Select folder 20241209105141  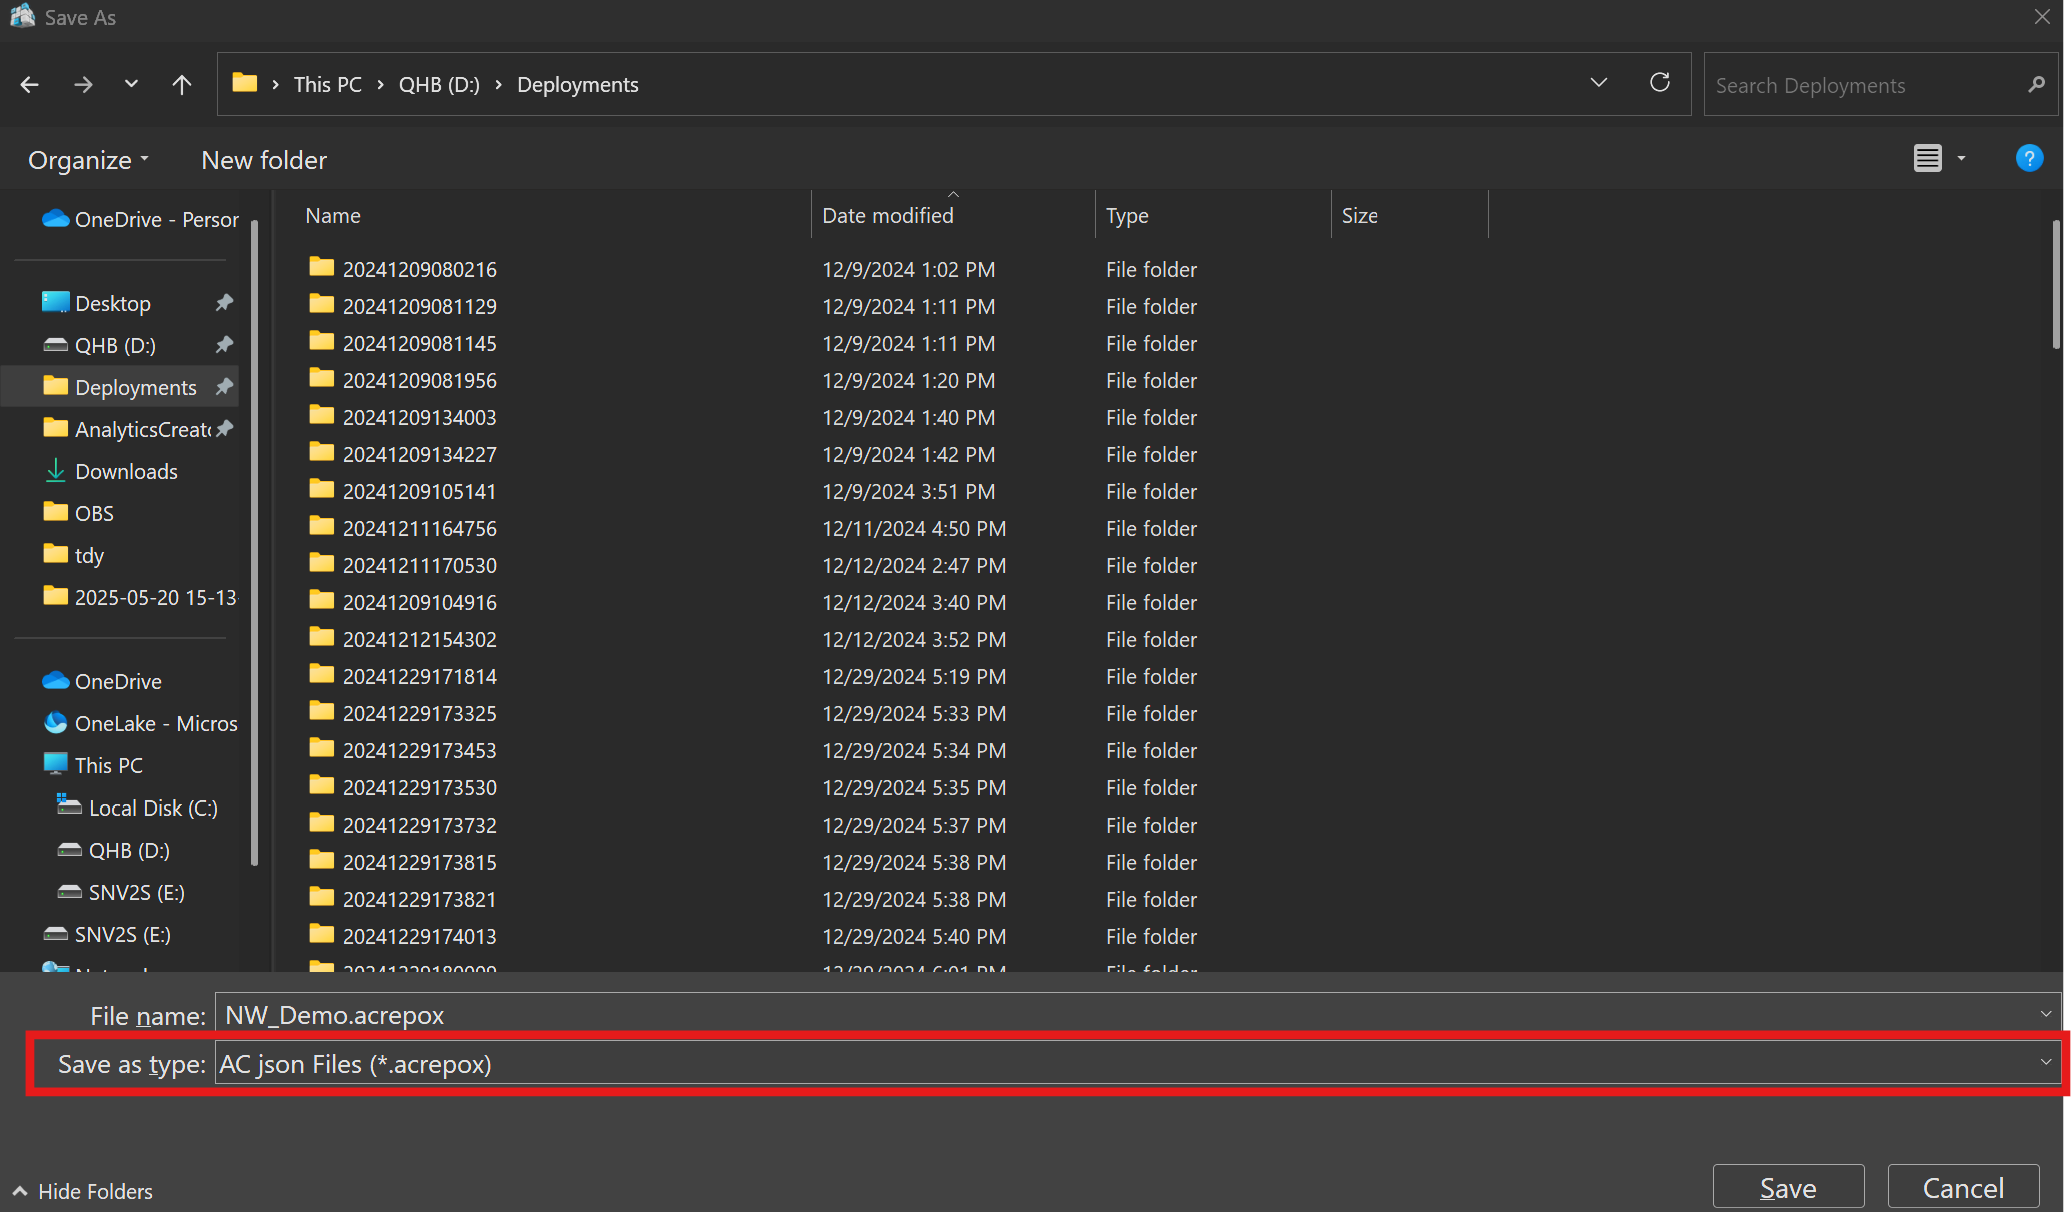coord(419,491)
